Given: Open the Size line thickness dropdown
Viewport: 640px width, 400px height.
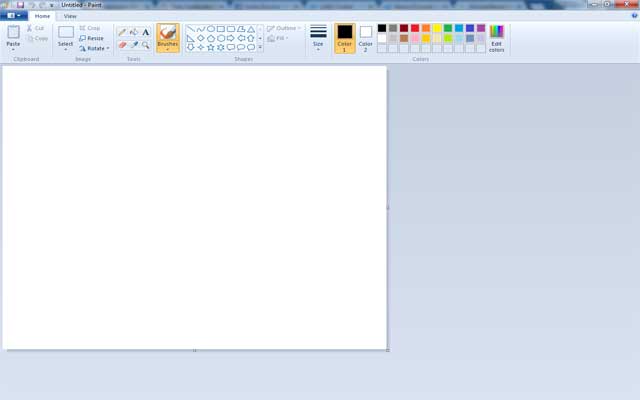Looking at the screenshot, I should (x=318, y=38).
